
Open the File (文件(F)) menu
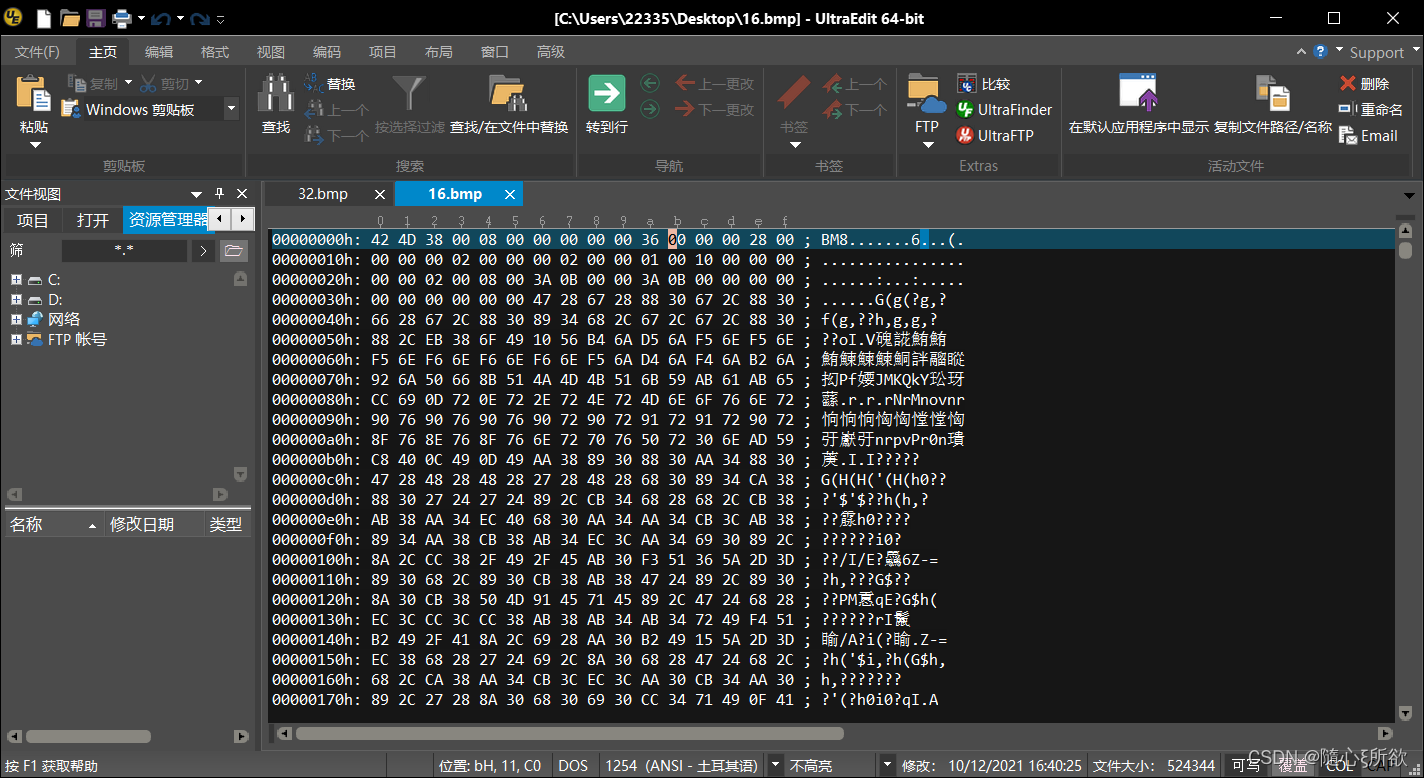37,52
